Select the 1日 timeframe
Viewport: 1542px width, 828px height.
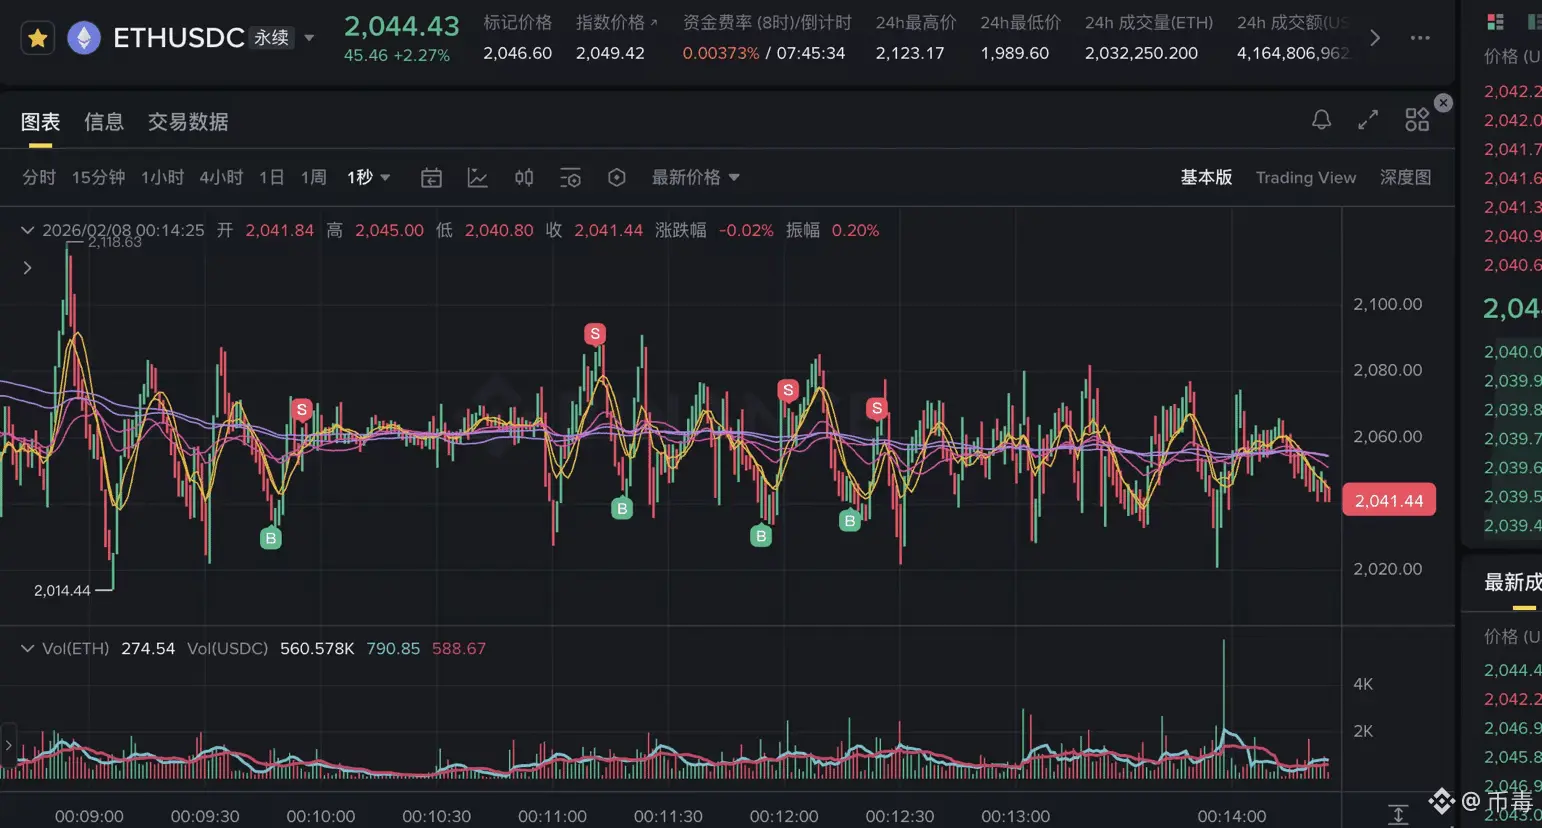click(x=272, y=177)
